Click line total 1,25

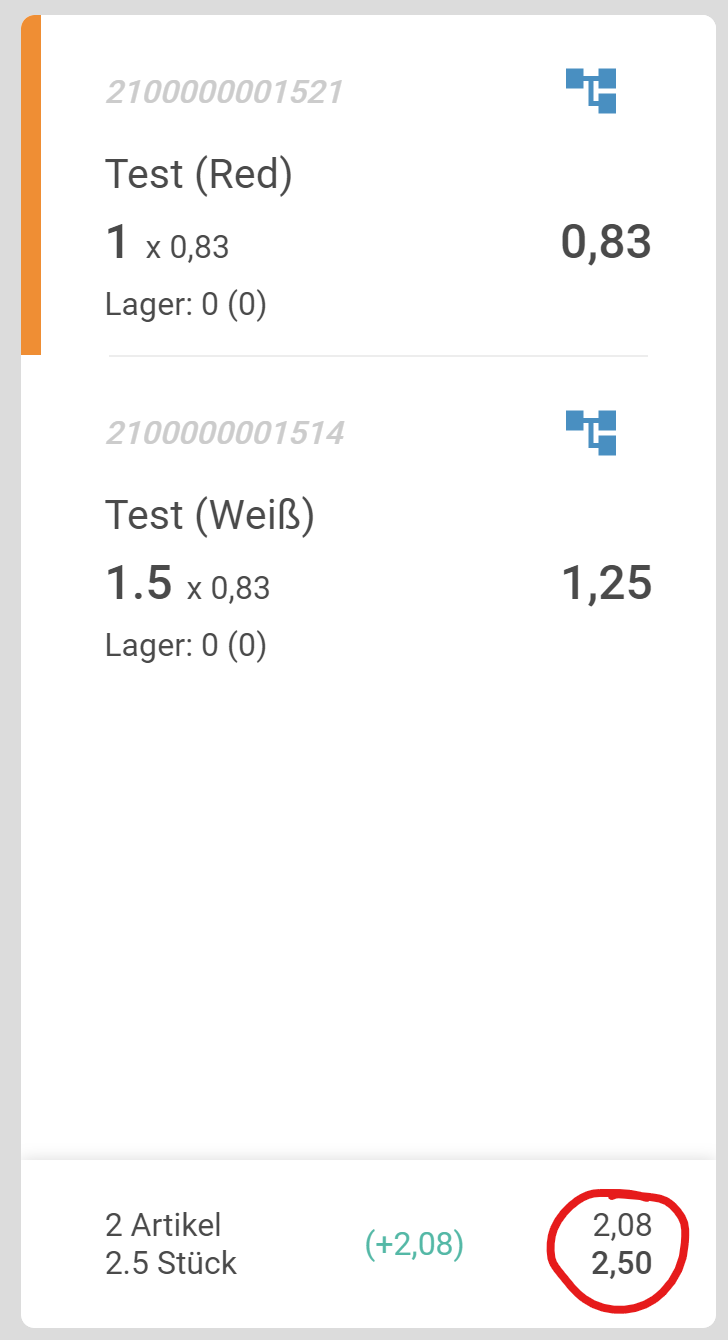606,584
